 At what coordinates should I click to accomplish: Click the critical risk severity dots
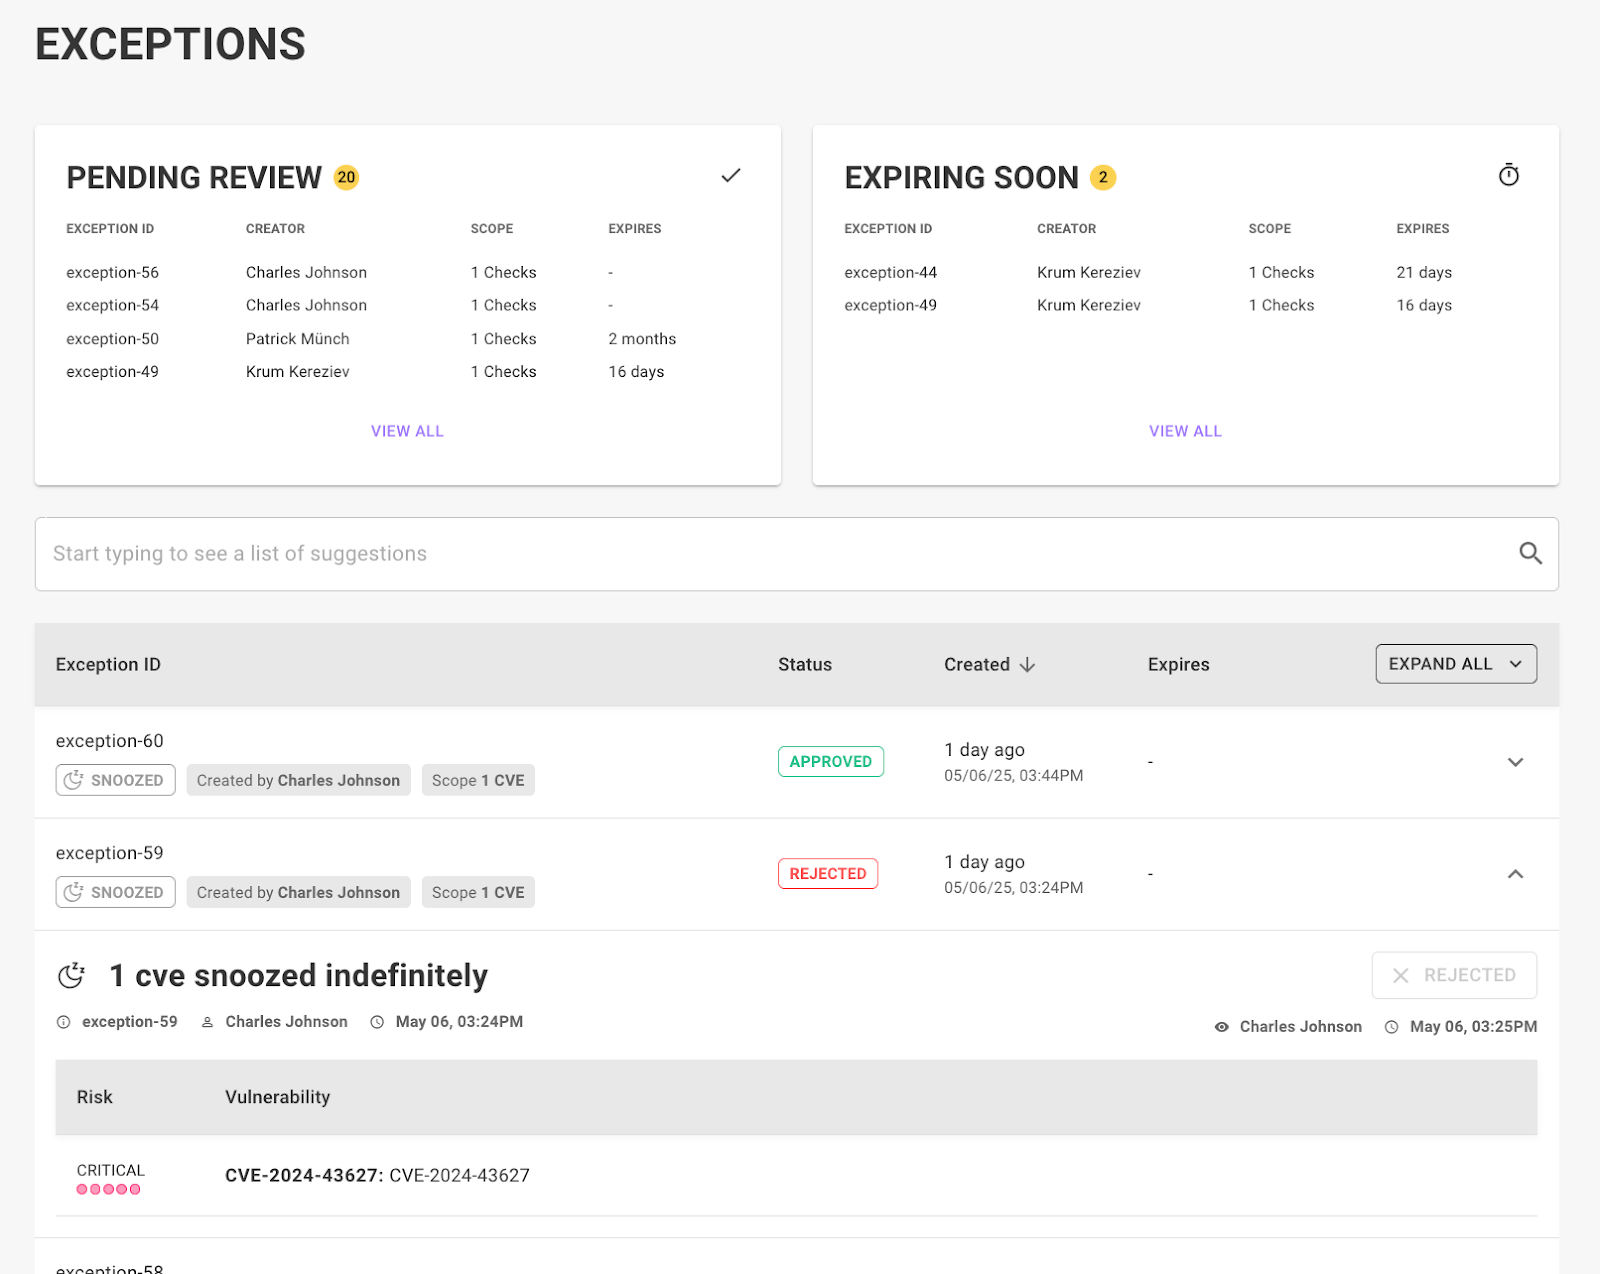tap(108, 1190)
